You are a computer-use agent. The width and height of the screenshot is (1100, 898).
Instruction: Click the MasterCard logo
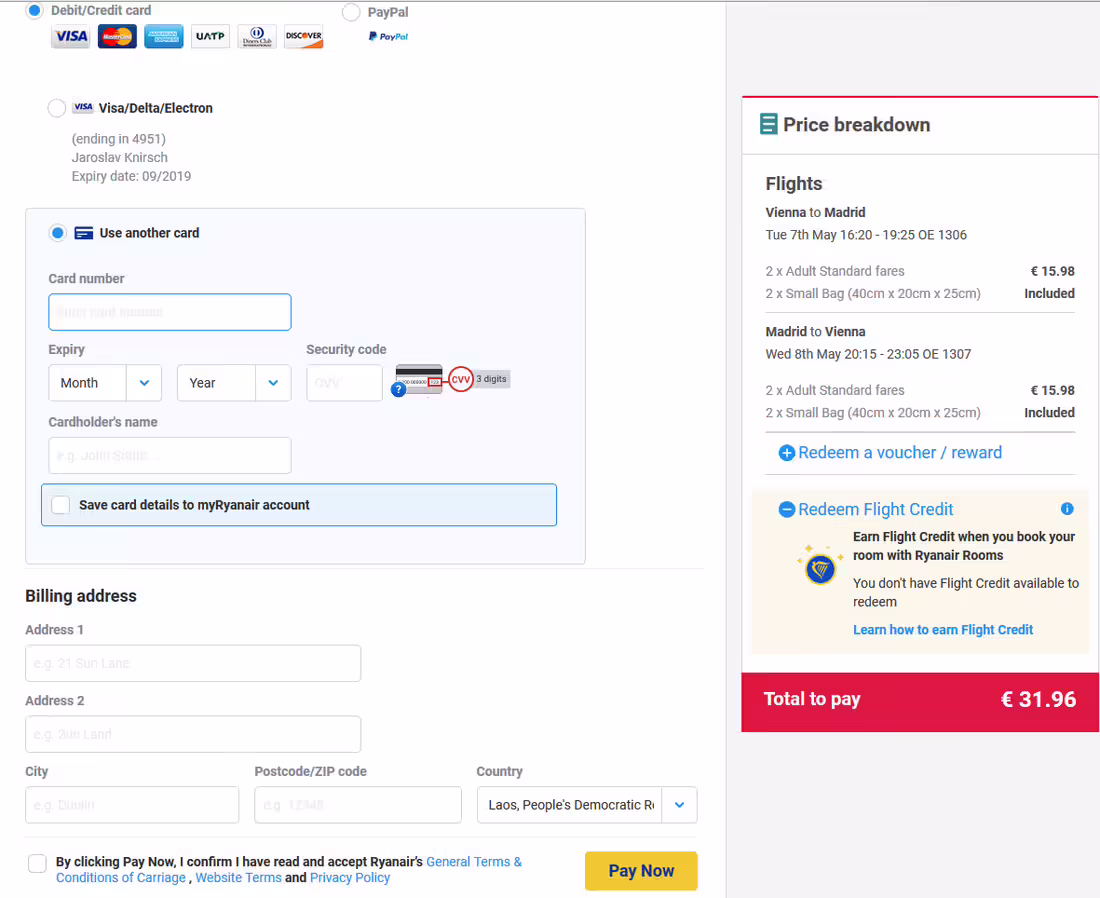pos(117,36)
